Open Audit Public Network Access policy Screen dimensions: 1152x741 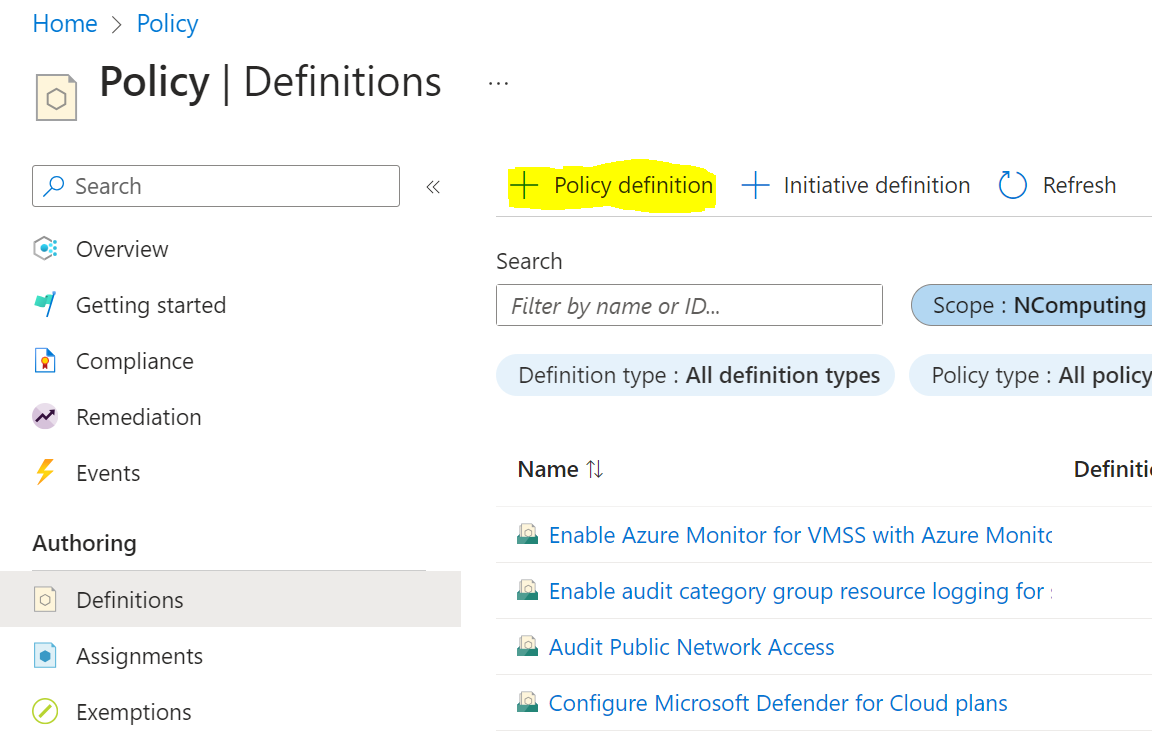coord(691,647)
